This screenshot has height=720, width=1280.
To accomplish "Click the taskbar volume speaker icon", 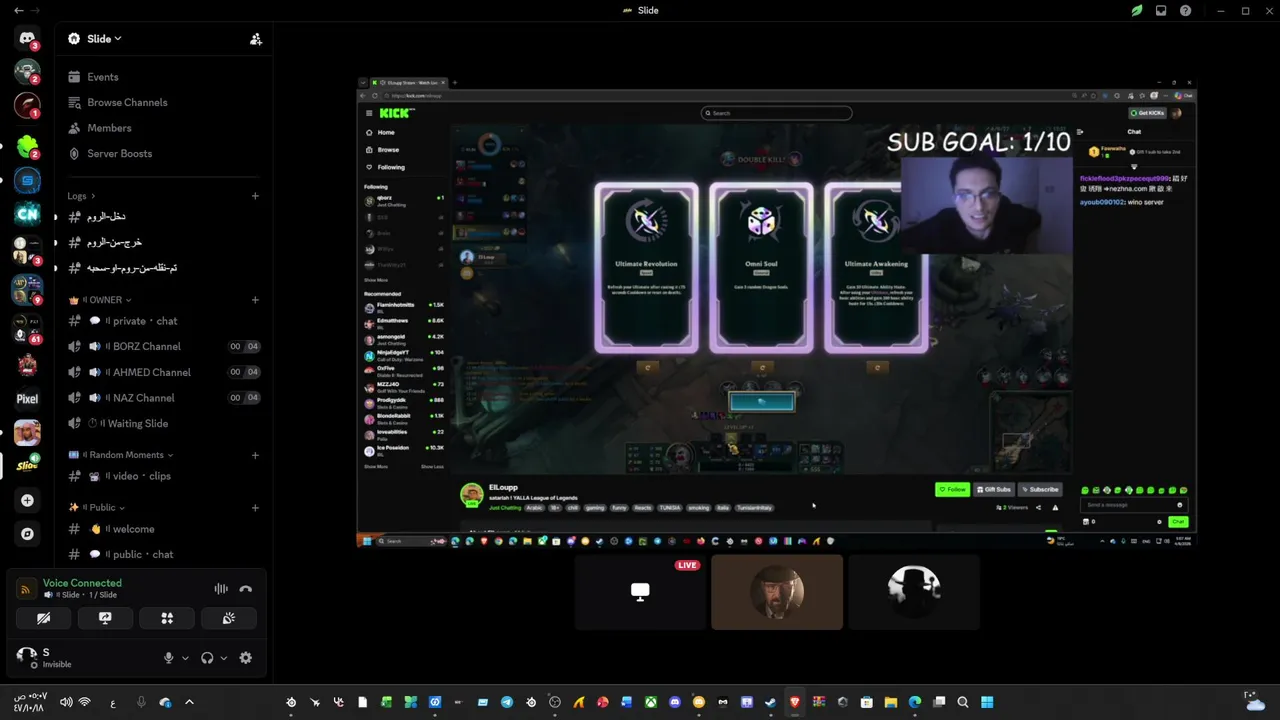I will (66, 702).
